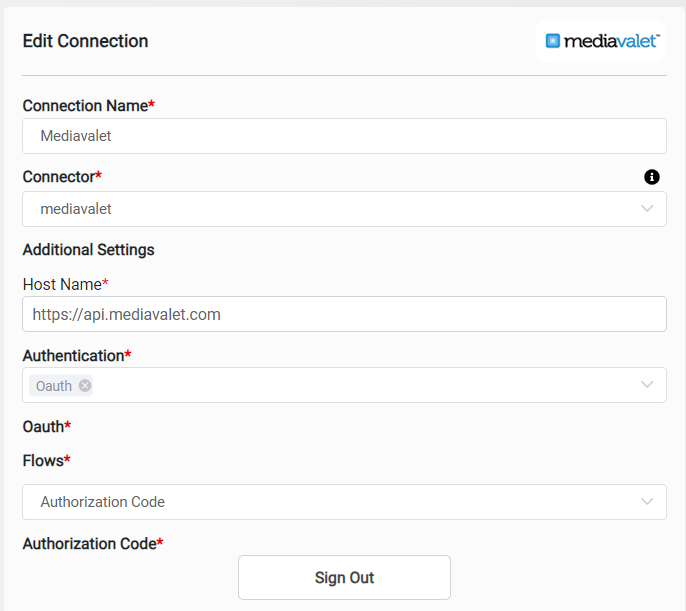The height and width of the screenshot is (611, 686).
Task: Click the Edit Connection heading
Action: [85, 41]
